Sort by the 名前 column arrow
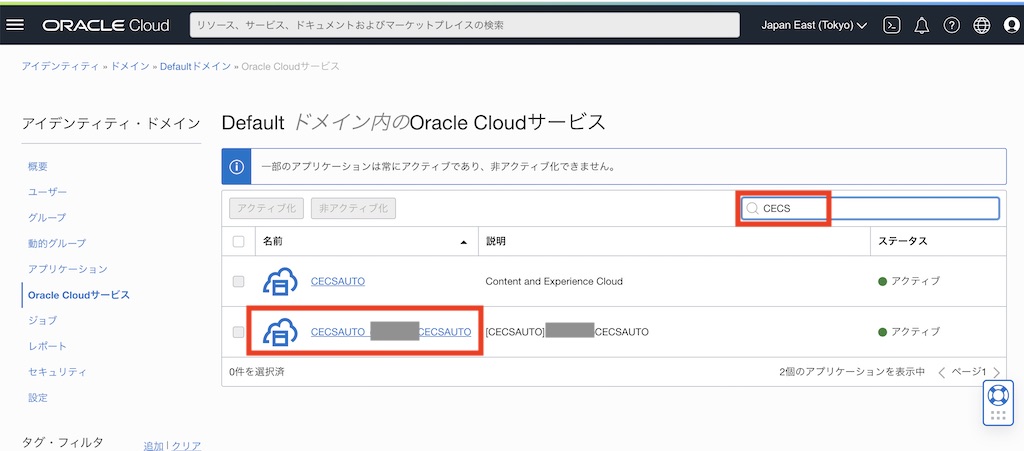The height and width of the screenshot is (451, 1024). coord(462,242)
